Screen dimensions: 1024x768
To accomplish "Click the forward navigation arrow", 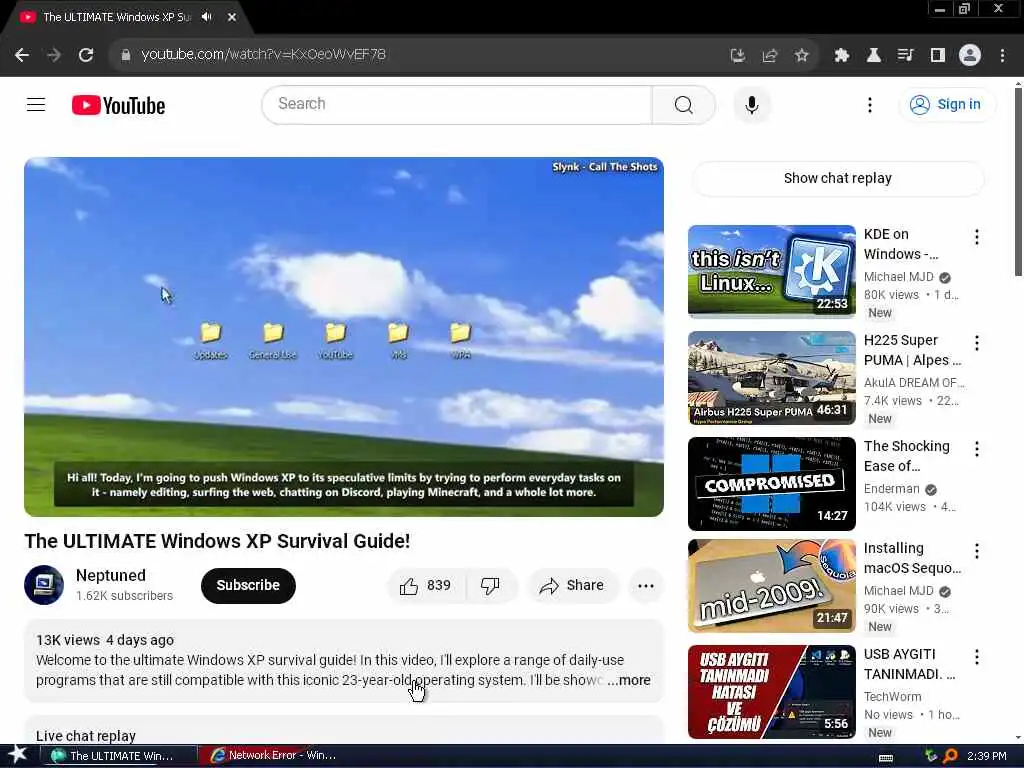I will tap(54, 56).
